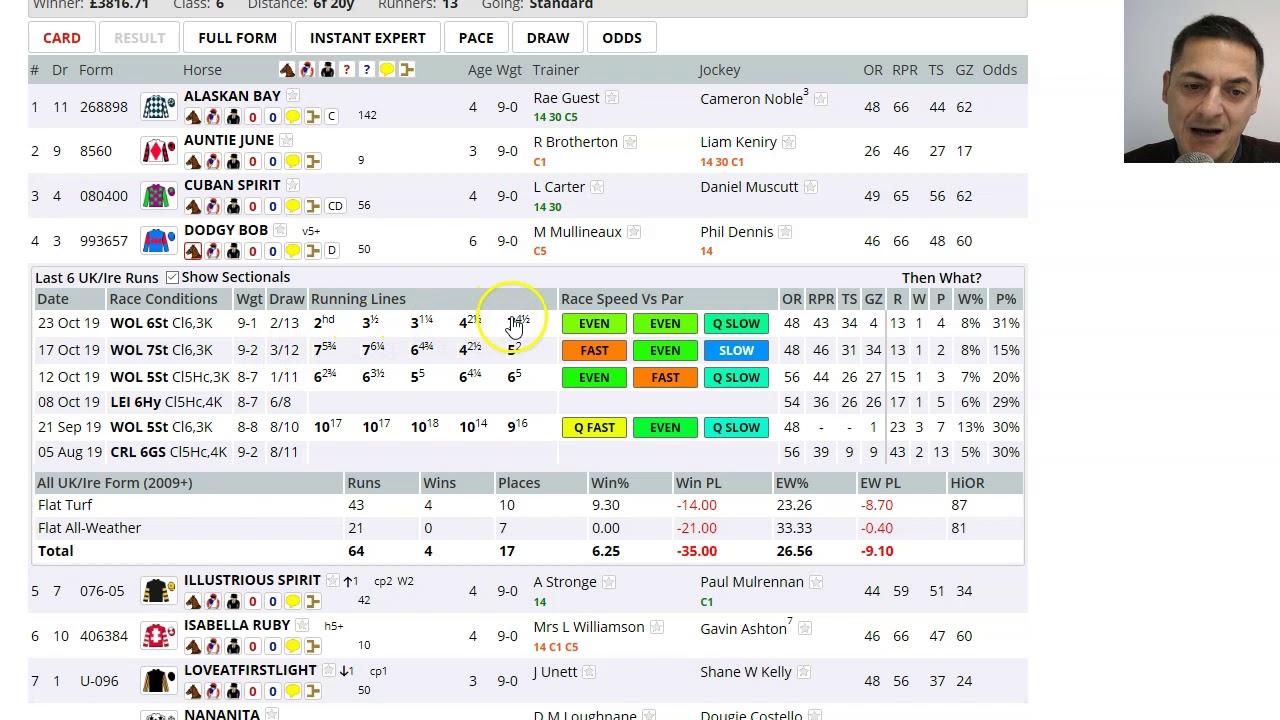Click the FAST badge for 17 Oct 19
The width and height of the screenshot is (1280, 720).
pyautogui.click(x=594, y=350)
